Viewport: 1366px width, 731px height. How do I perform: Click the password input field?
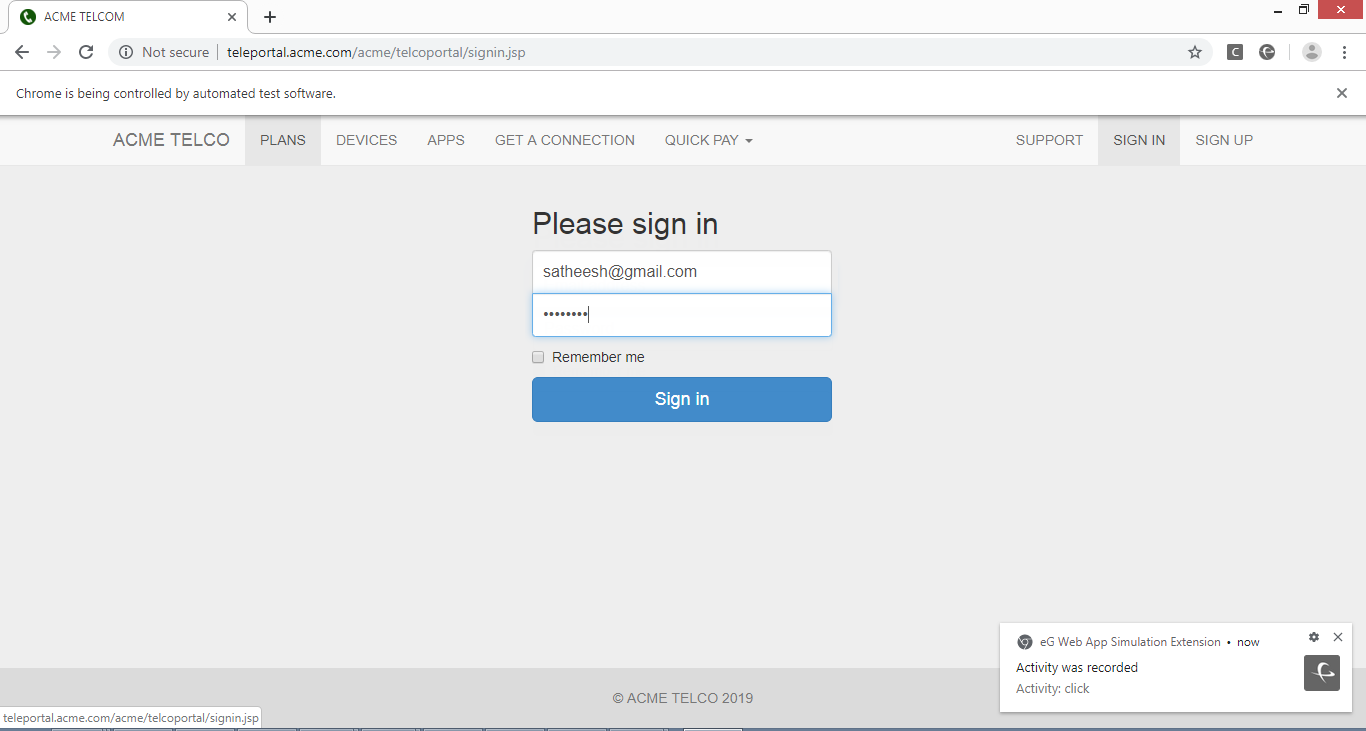click(x=682, y=315)
